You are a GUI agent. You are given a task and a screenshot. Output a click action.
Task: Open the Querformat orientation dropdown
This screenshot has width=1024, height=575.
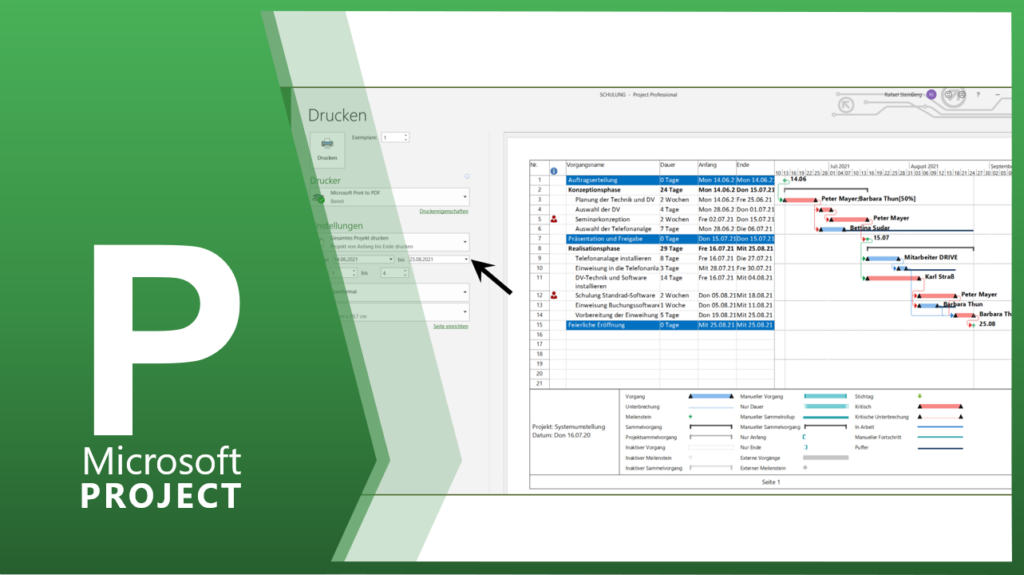[398, 292]
